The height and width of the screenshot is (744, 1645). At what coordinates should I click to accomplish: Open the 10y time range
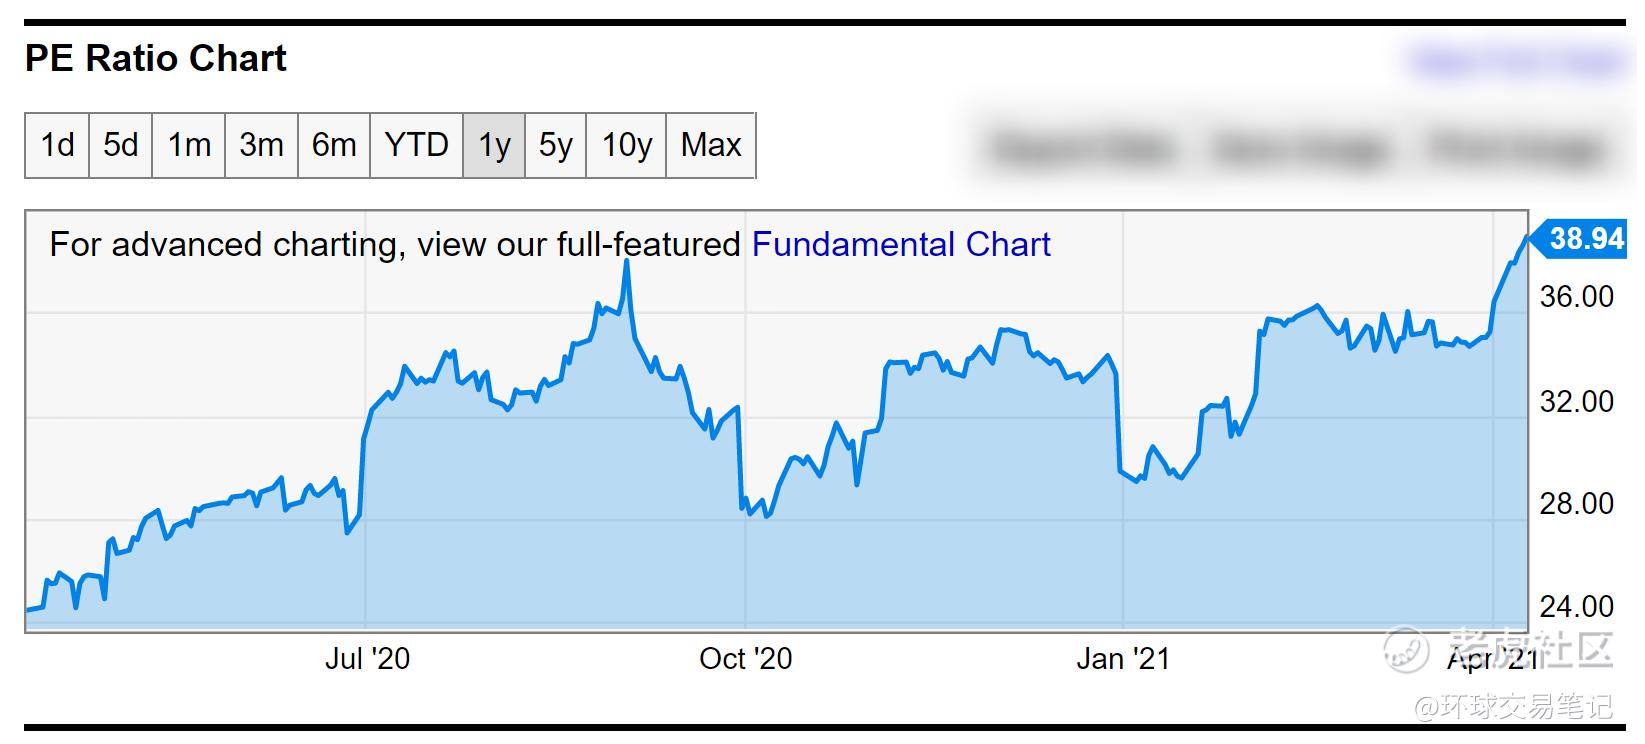pyautogui.click(x=626, y=146)
